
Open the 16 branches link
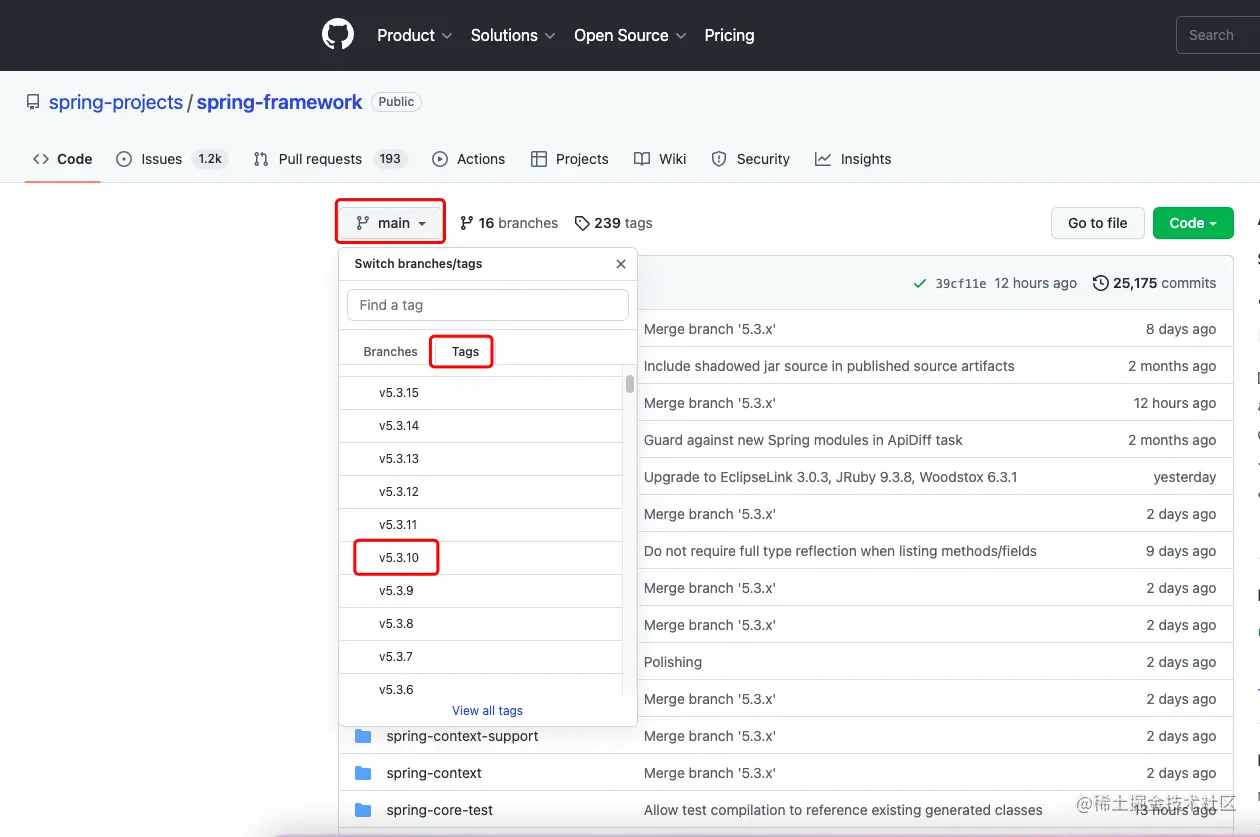[x=509, y=223]
